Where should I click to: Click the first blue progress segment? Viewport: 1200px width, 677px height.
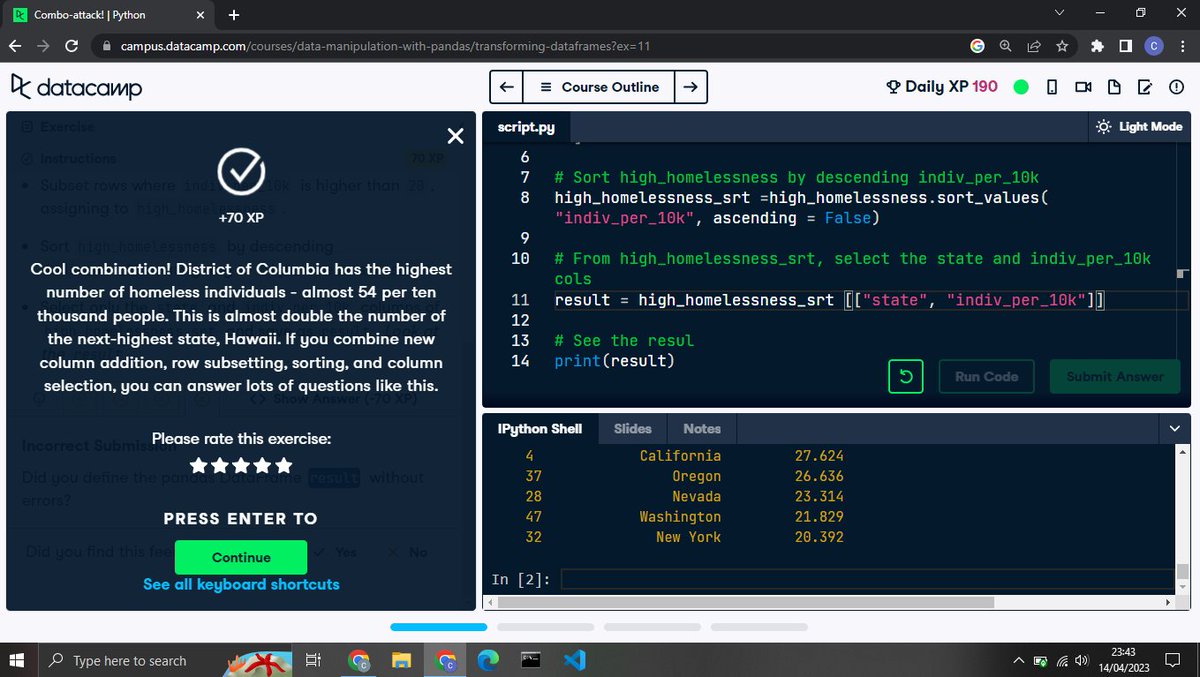pyautogui.click(x=438, y=627)
